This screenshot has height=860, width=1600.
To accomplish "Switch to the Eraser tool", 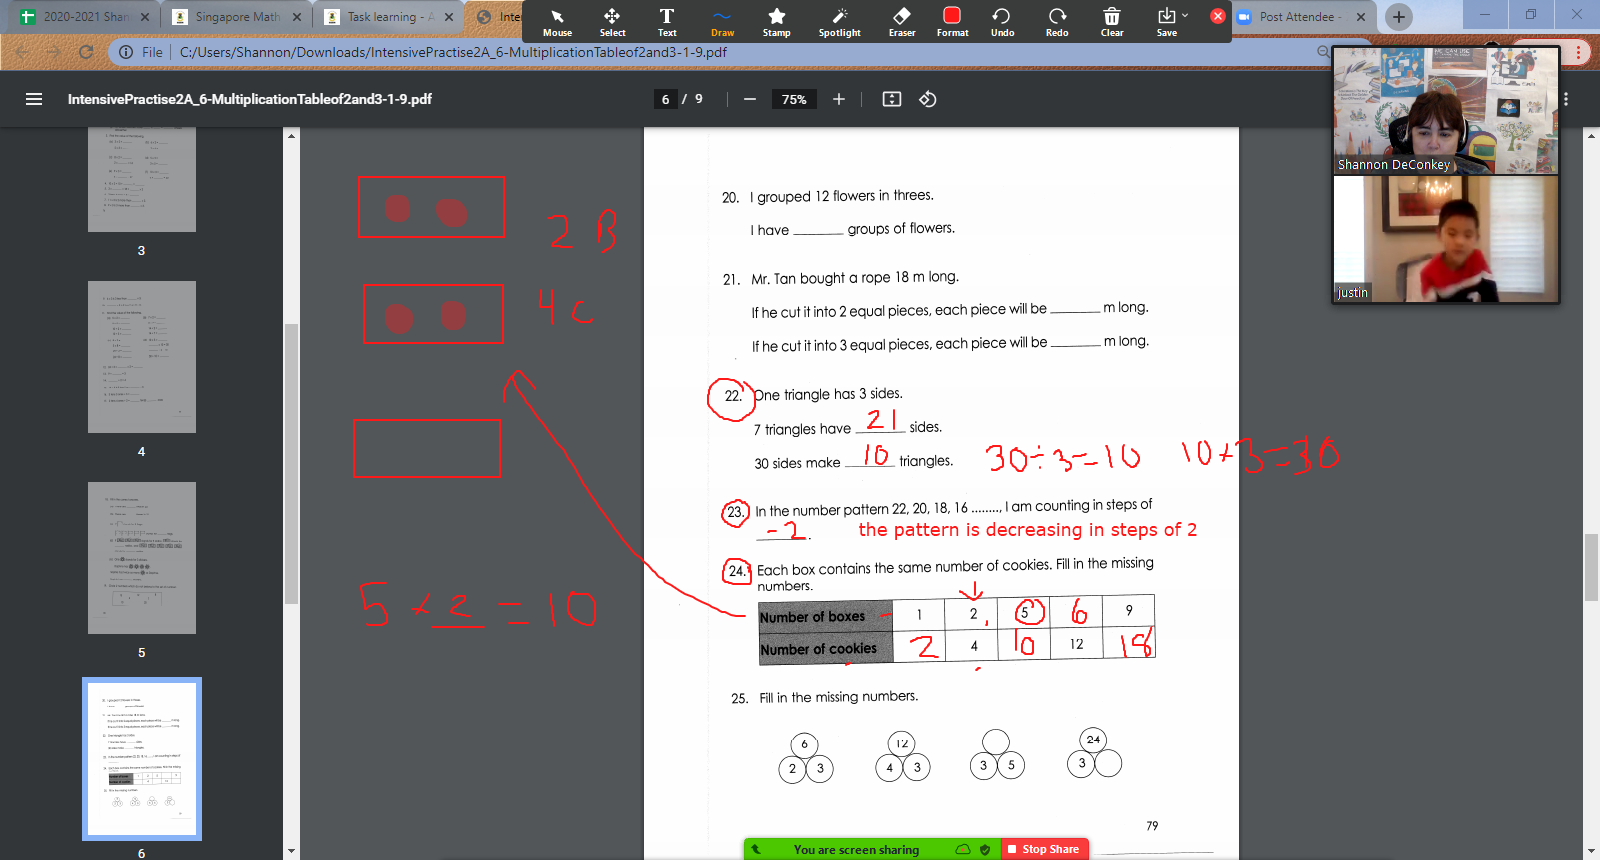I will pos(902,22).
